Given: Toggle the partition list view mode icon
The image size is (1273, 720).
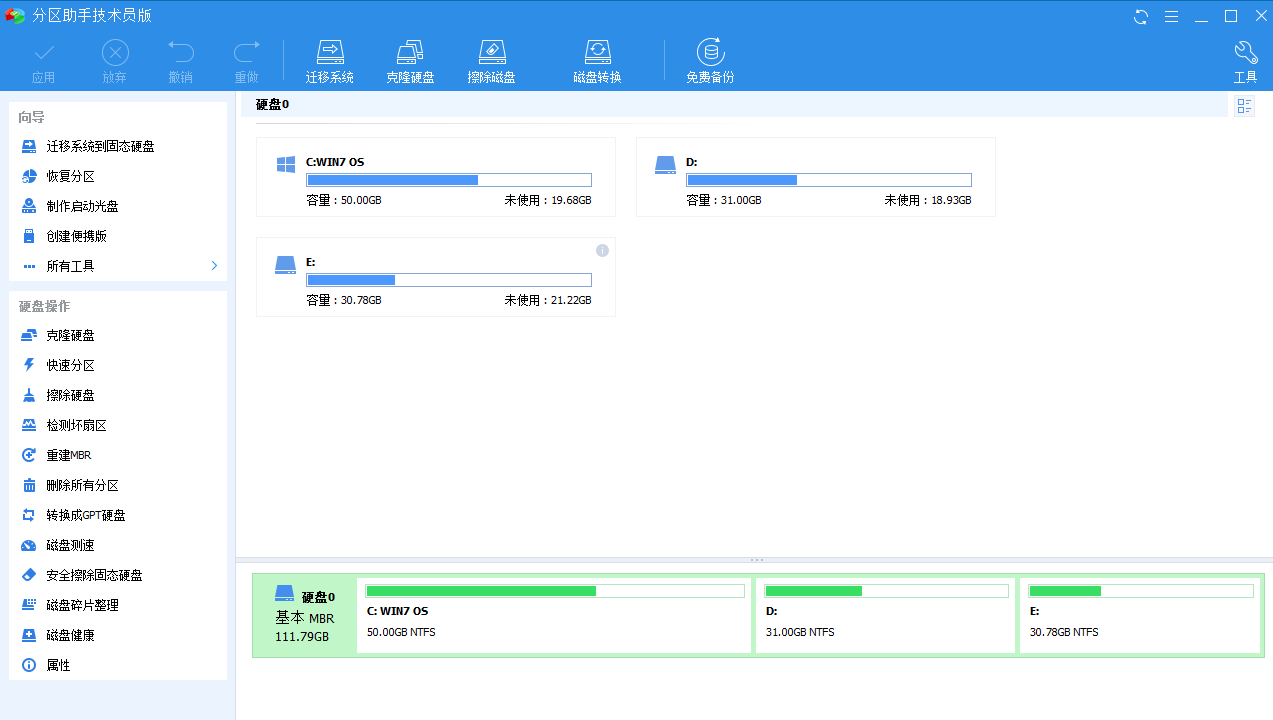Looking at the screenshot, I should click(1244, 106).
